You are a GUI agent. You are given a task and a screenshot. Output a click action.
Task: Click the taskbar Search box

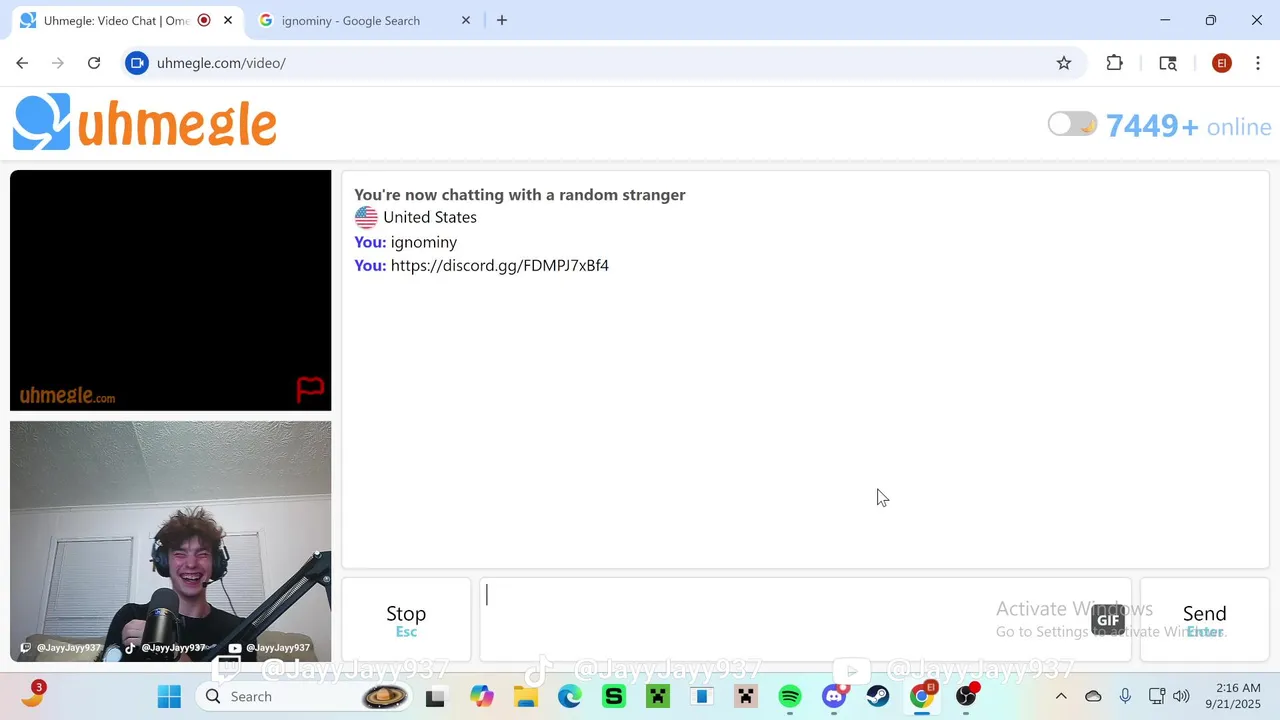pos(304,696)
